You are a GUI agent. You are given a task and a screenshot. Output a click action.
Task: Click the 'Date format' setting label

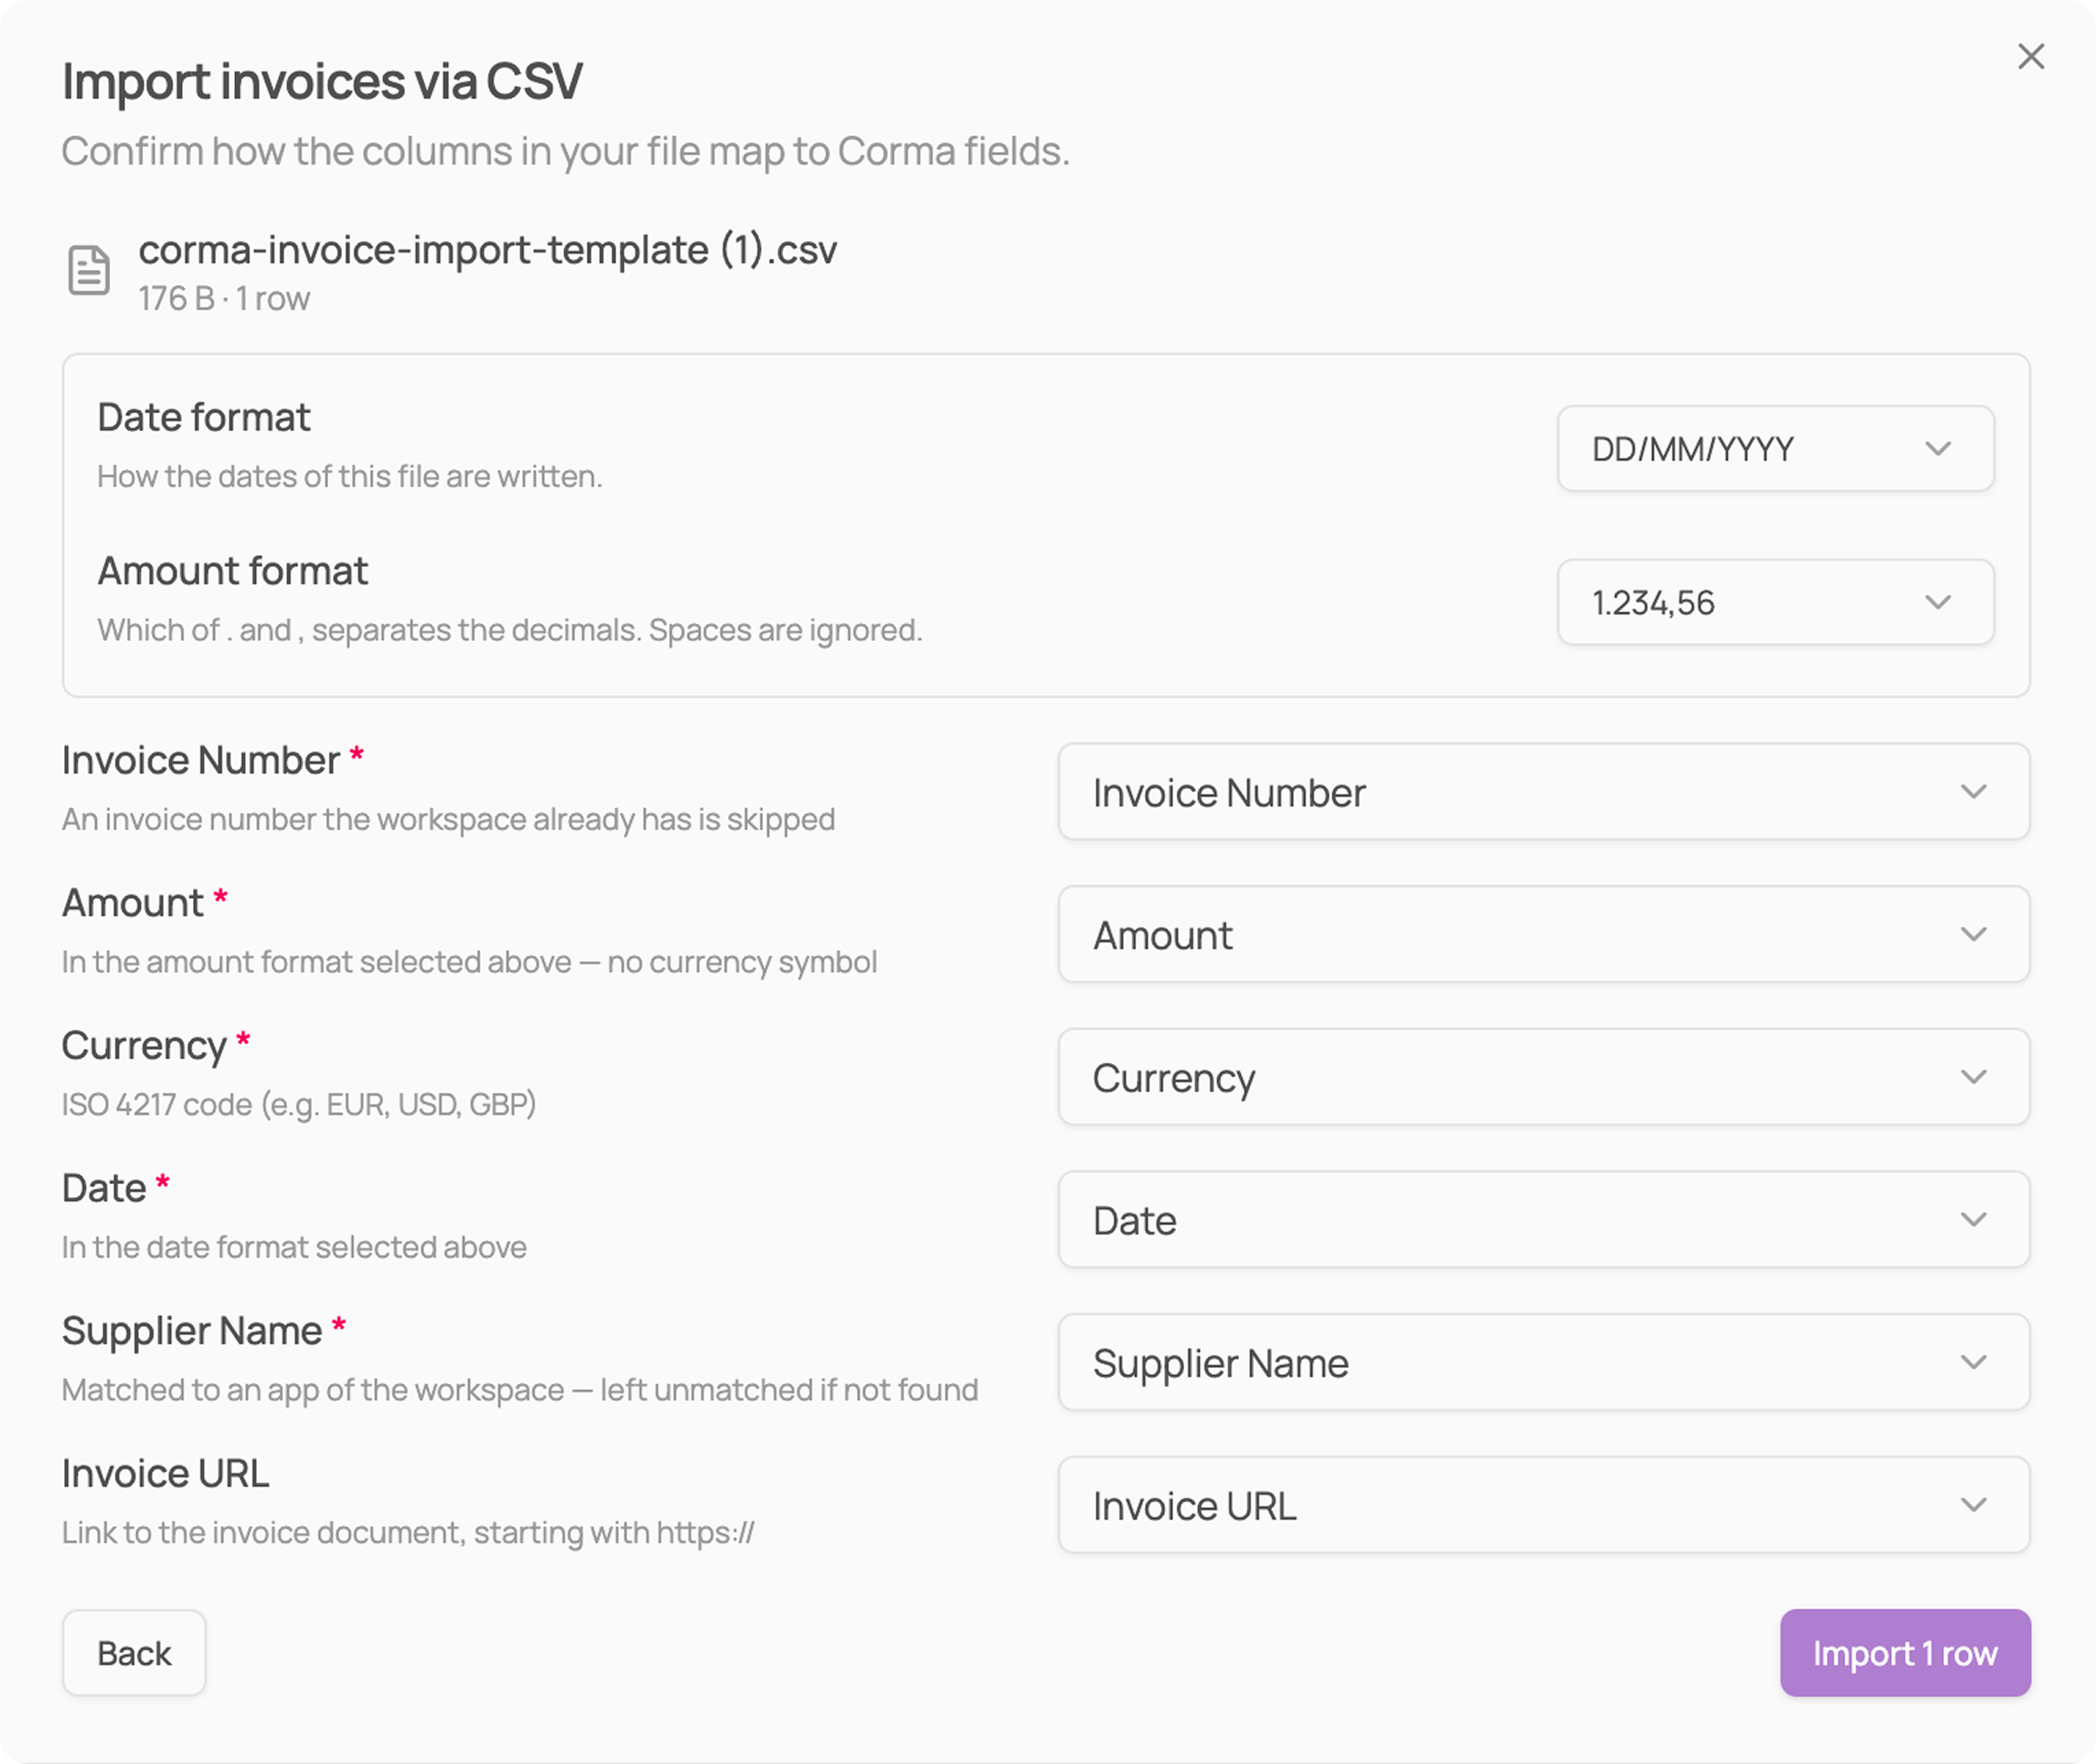click(x=204, y=418)
